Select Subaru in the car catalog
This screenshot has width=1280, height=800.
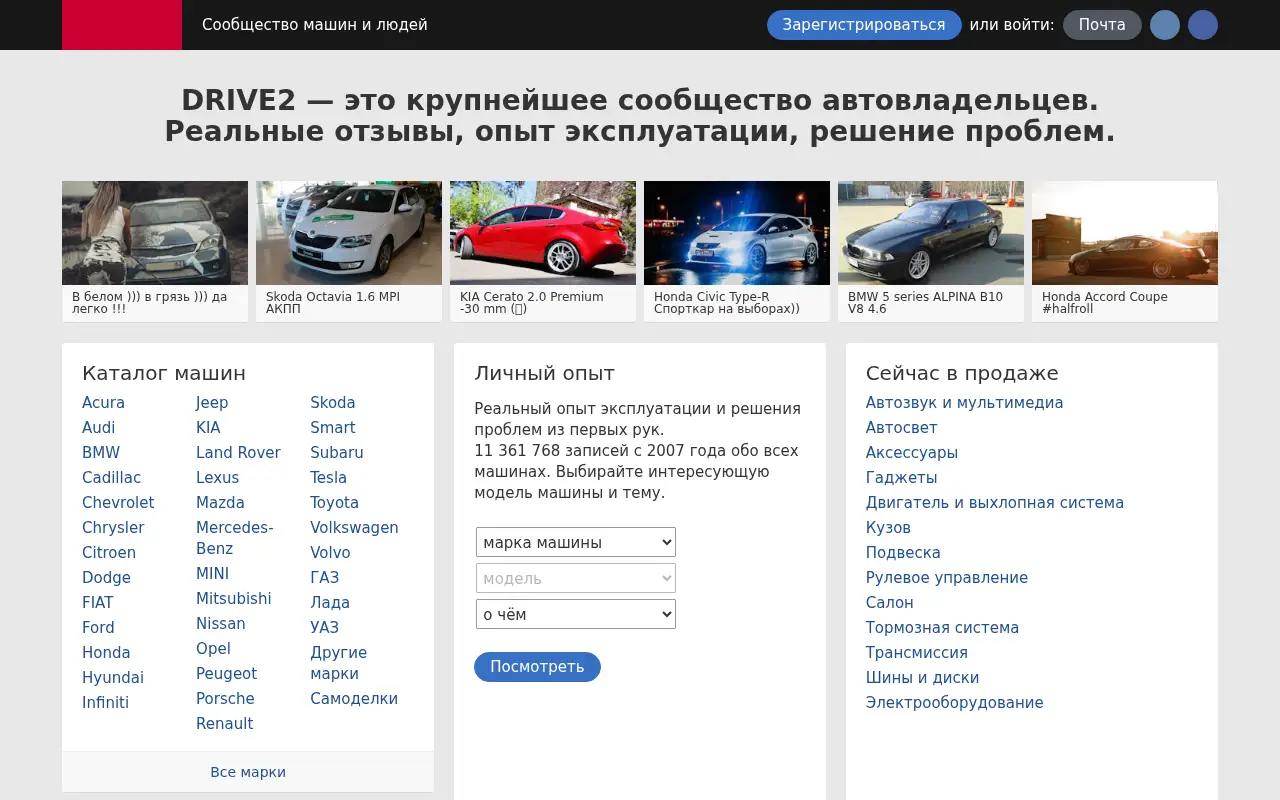[x=337, y=453]
